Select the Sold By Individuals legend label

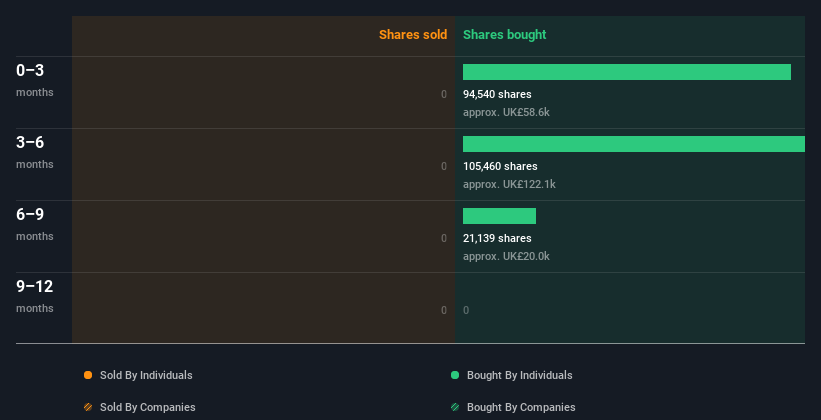(x=146, y=375)
